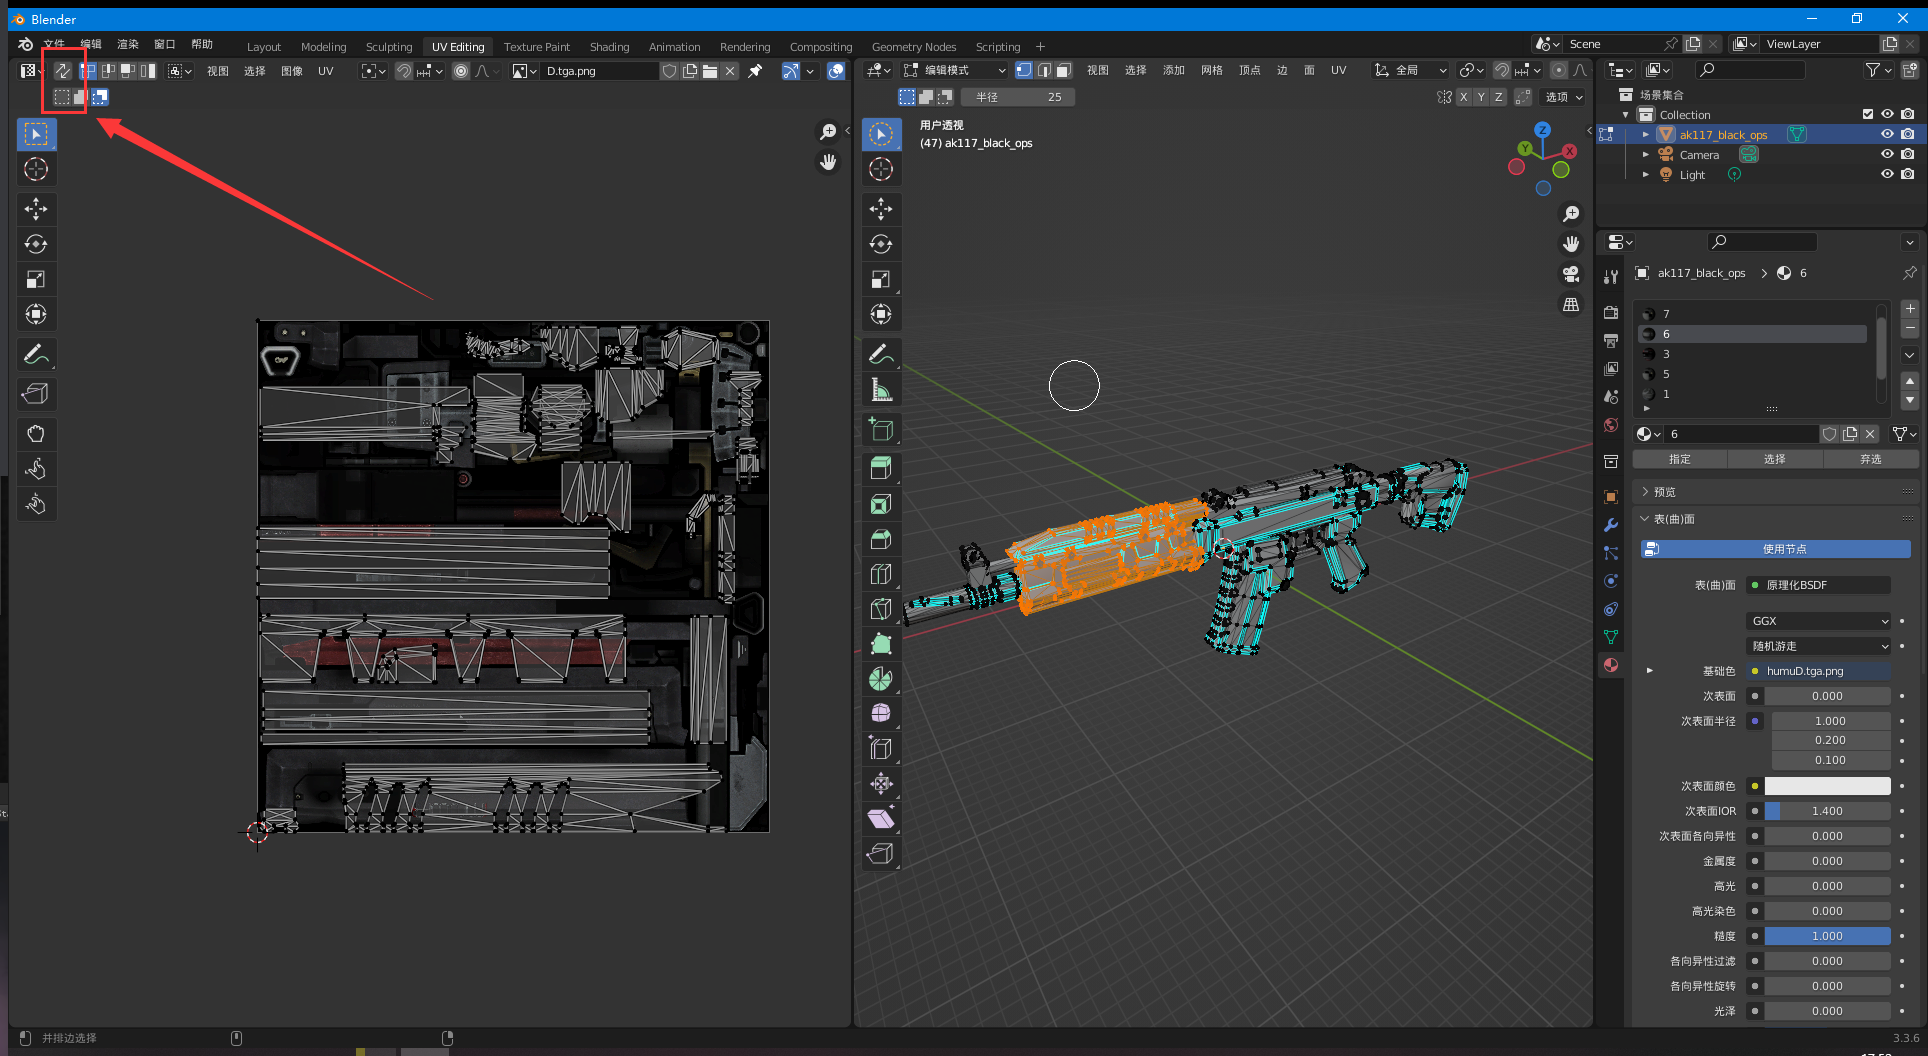Open the Modifier properties tab
The width and height of the screenshot is (1928, 1056).
pyautogui.click(x=1611, y=525)
